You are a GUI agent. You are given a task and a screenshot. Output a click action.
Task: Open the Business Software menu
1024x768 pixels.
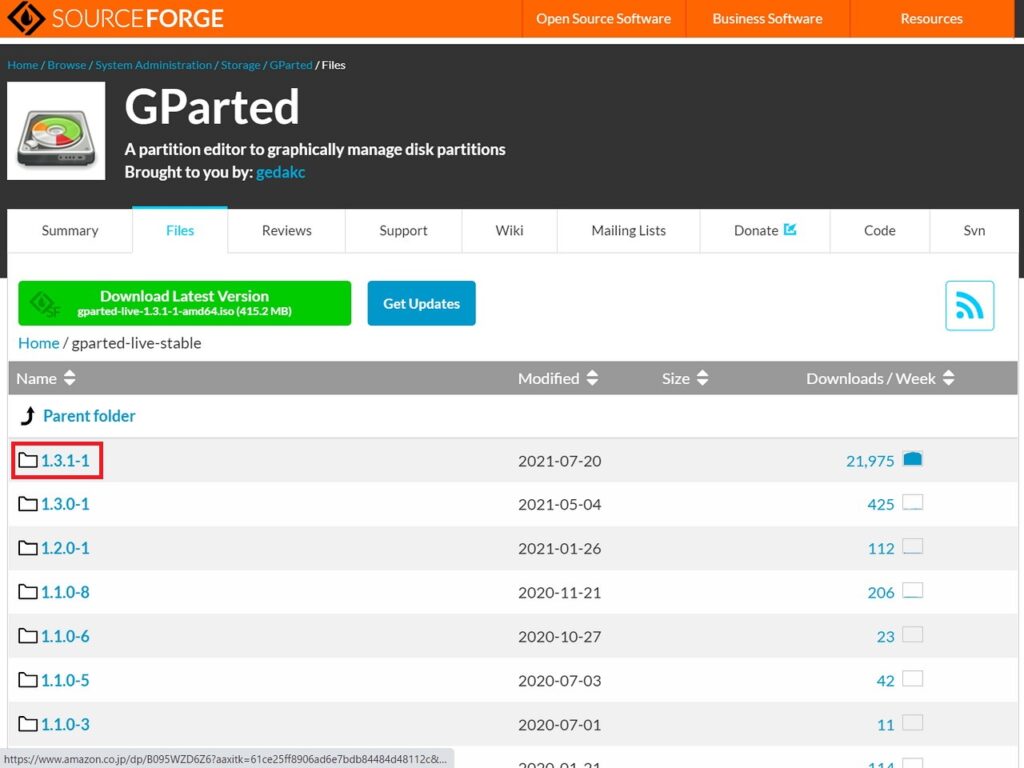click(767, 18)
